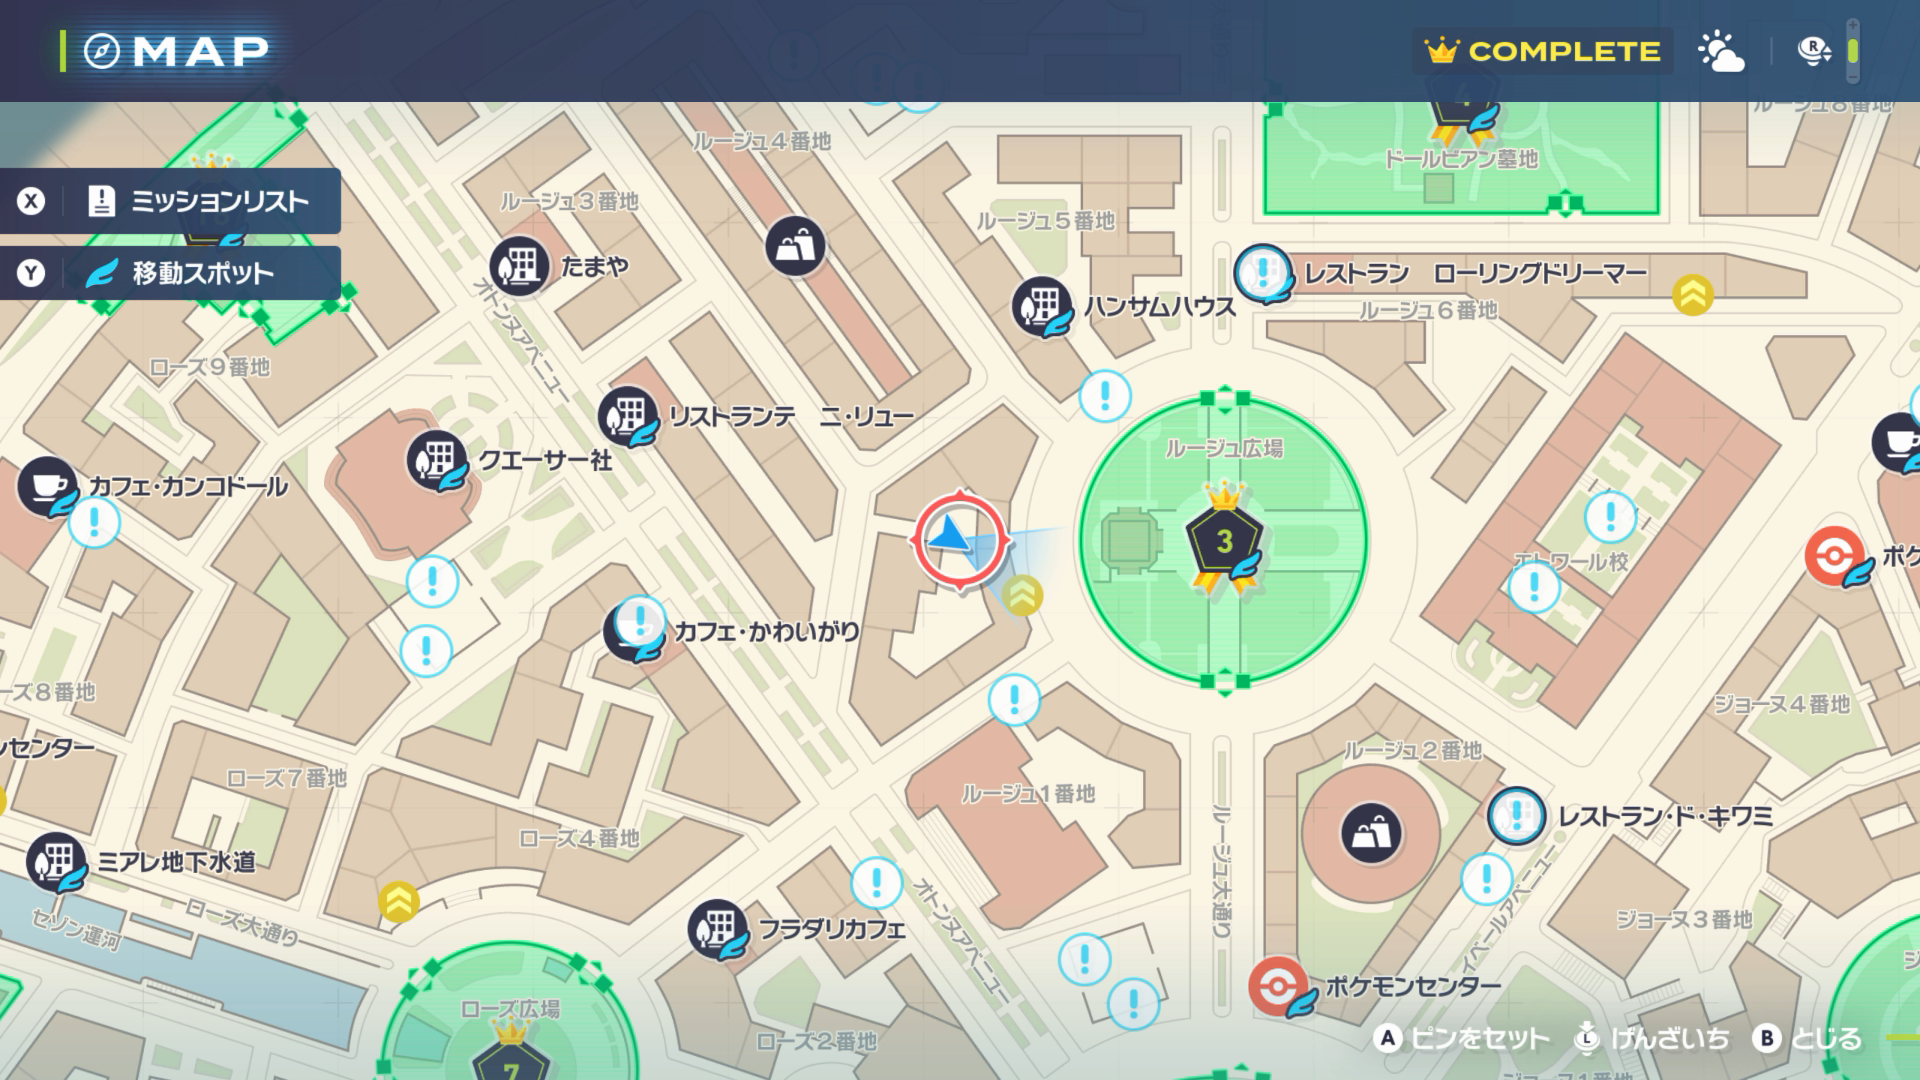Select the ハンサムハウス location icon
This screenshot has width=1920, height=1080.
[1041, 305]
